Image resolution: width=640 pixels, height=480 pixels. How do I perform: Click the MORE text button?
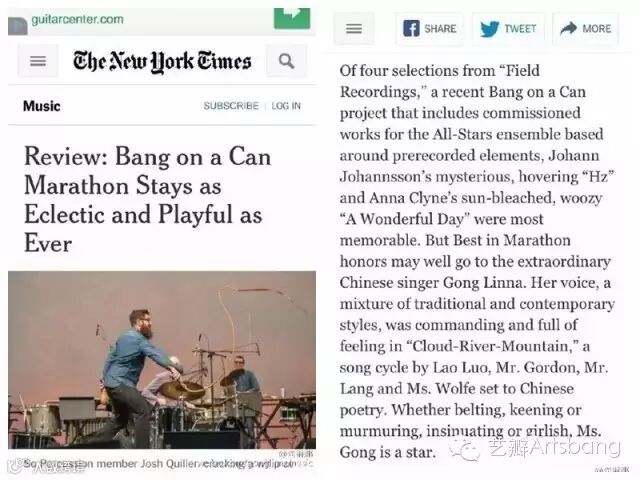pos(597,29)
